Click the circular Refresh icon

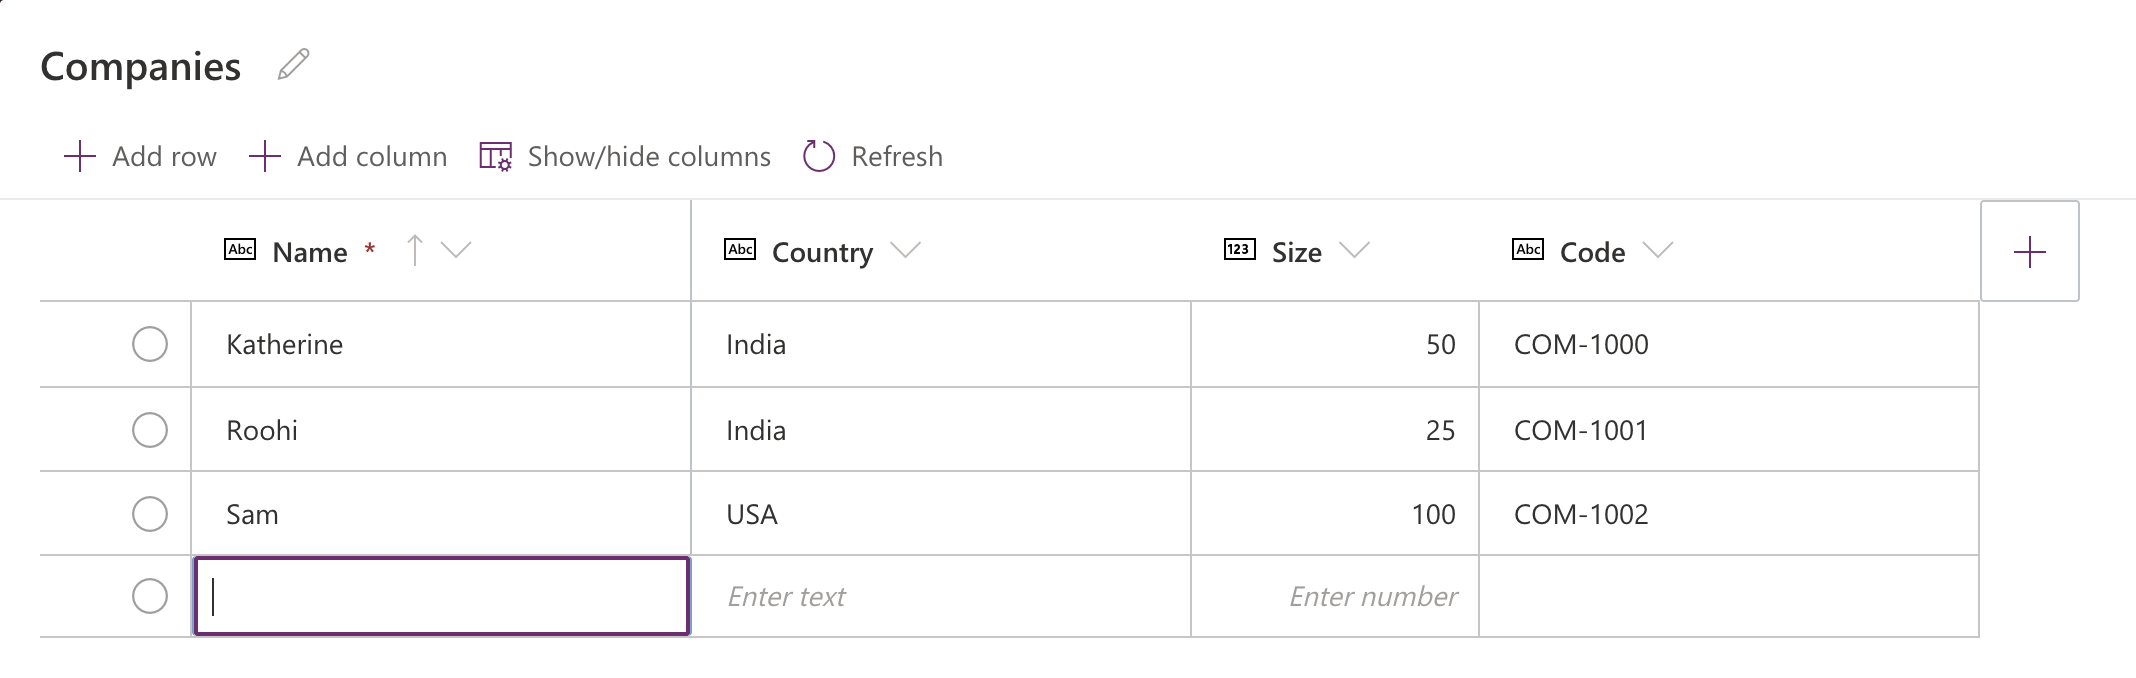point(819,156)
